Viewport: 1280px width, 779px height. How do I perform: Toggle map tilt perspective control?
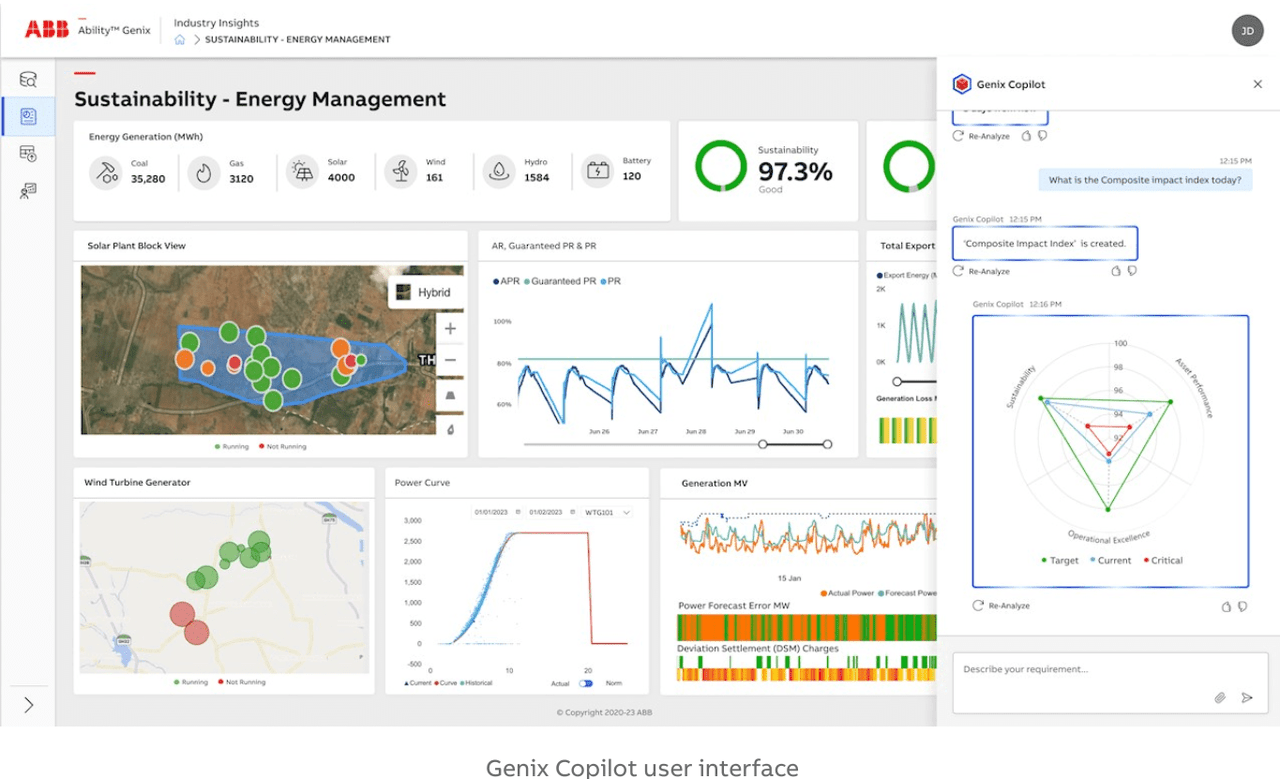tap(450, 396)
